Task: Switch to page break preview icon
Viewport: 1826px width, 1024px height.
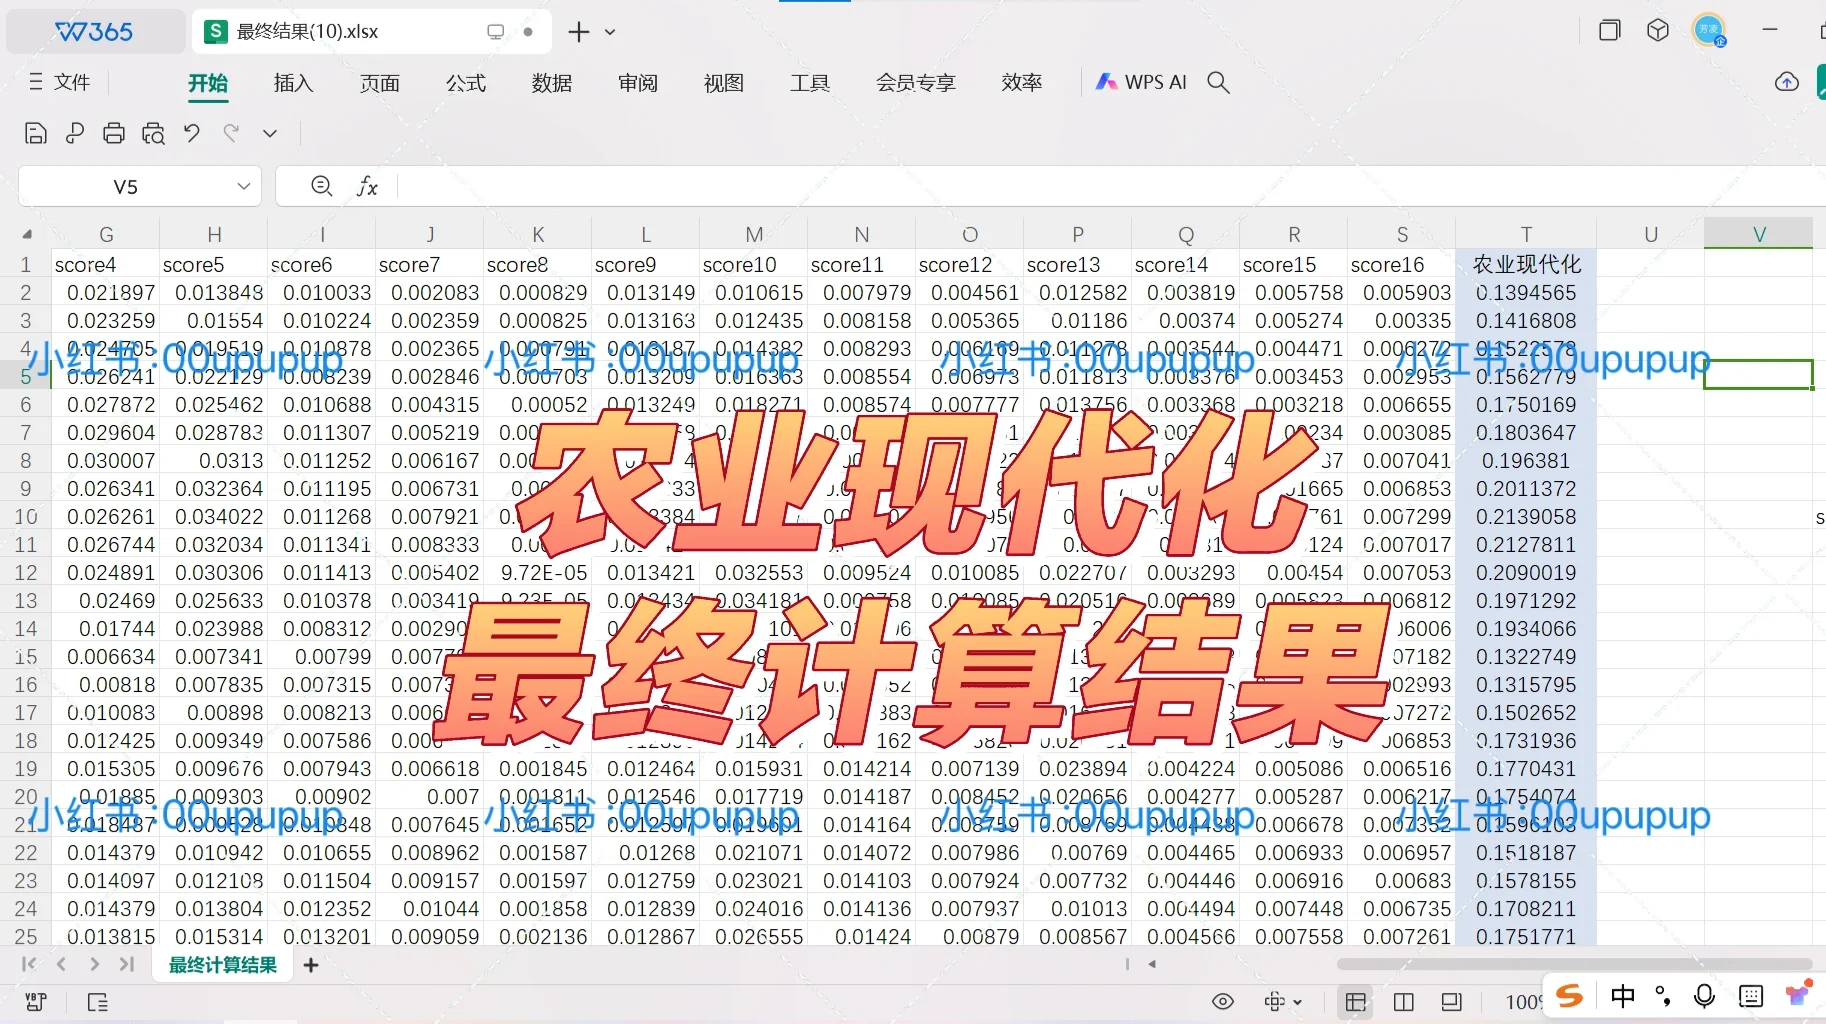Action: coord(1404,1002)
